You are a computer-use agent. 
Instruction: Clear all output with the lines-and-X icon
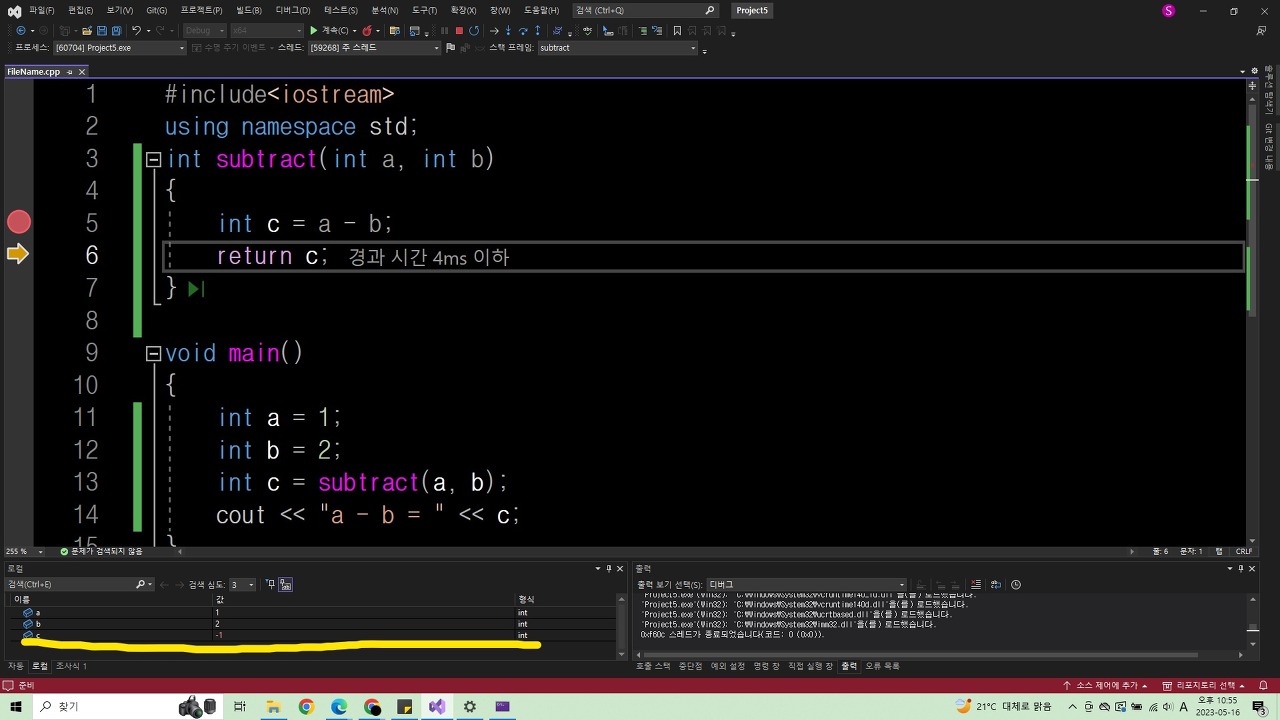pos(976,584)
